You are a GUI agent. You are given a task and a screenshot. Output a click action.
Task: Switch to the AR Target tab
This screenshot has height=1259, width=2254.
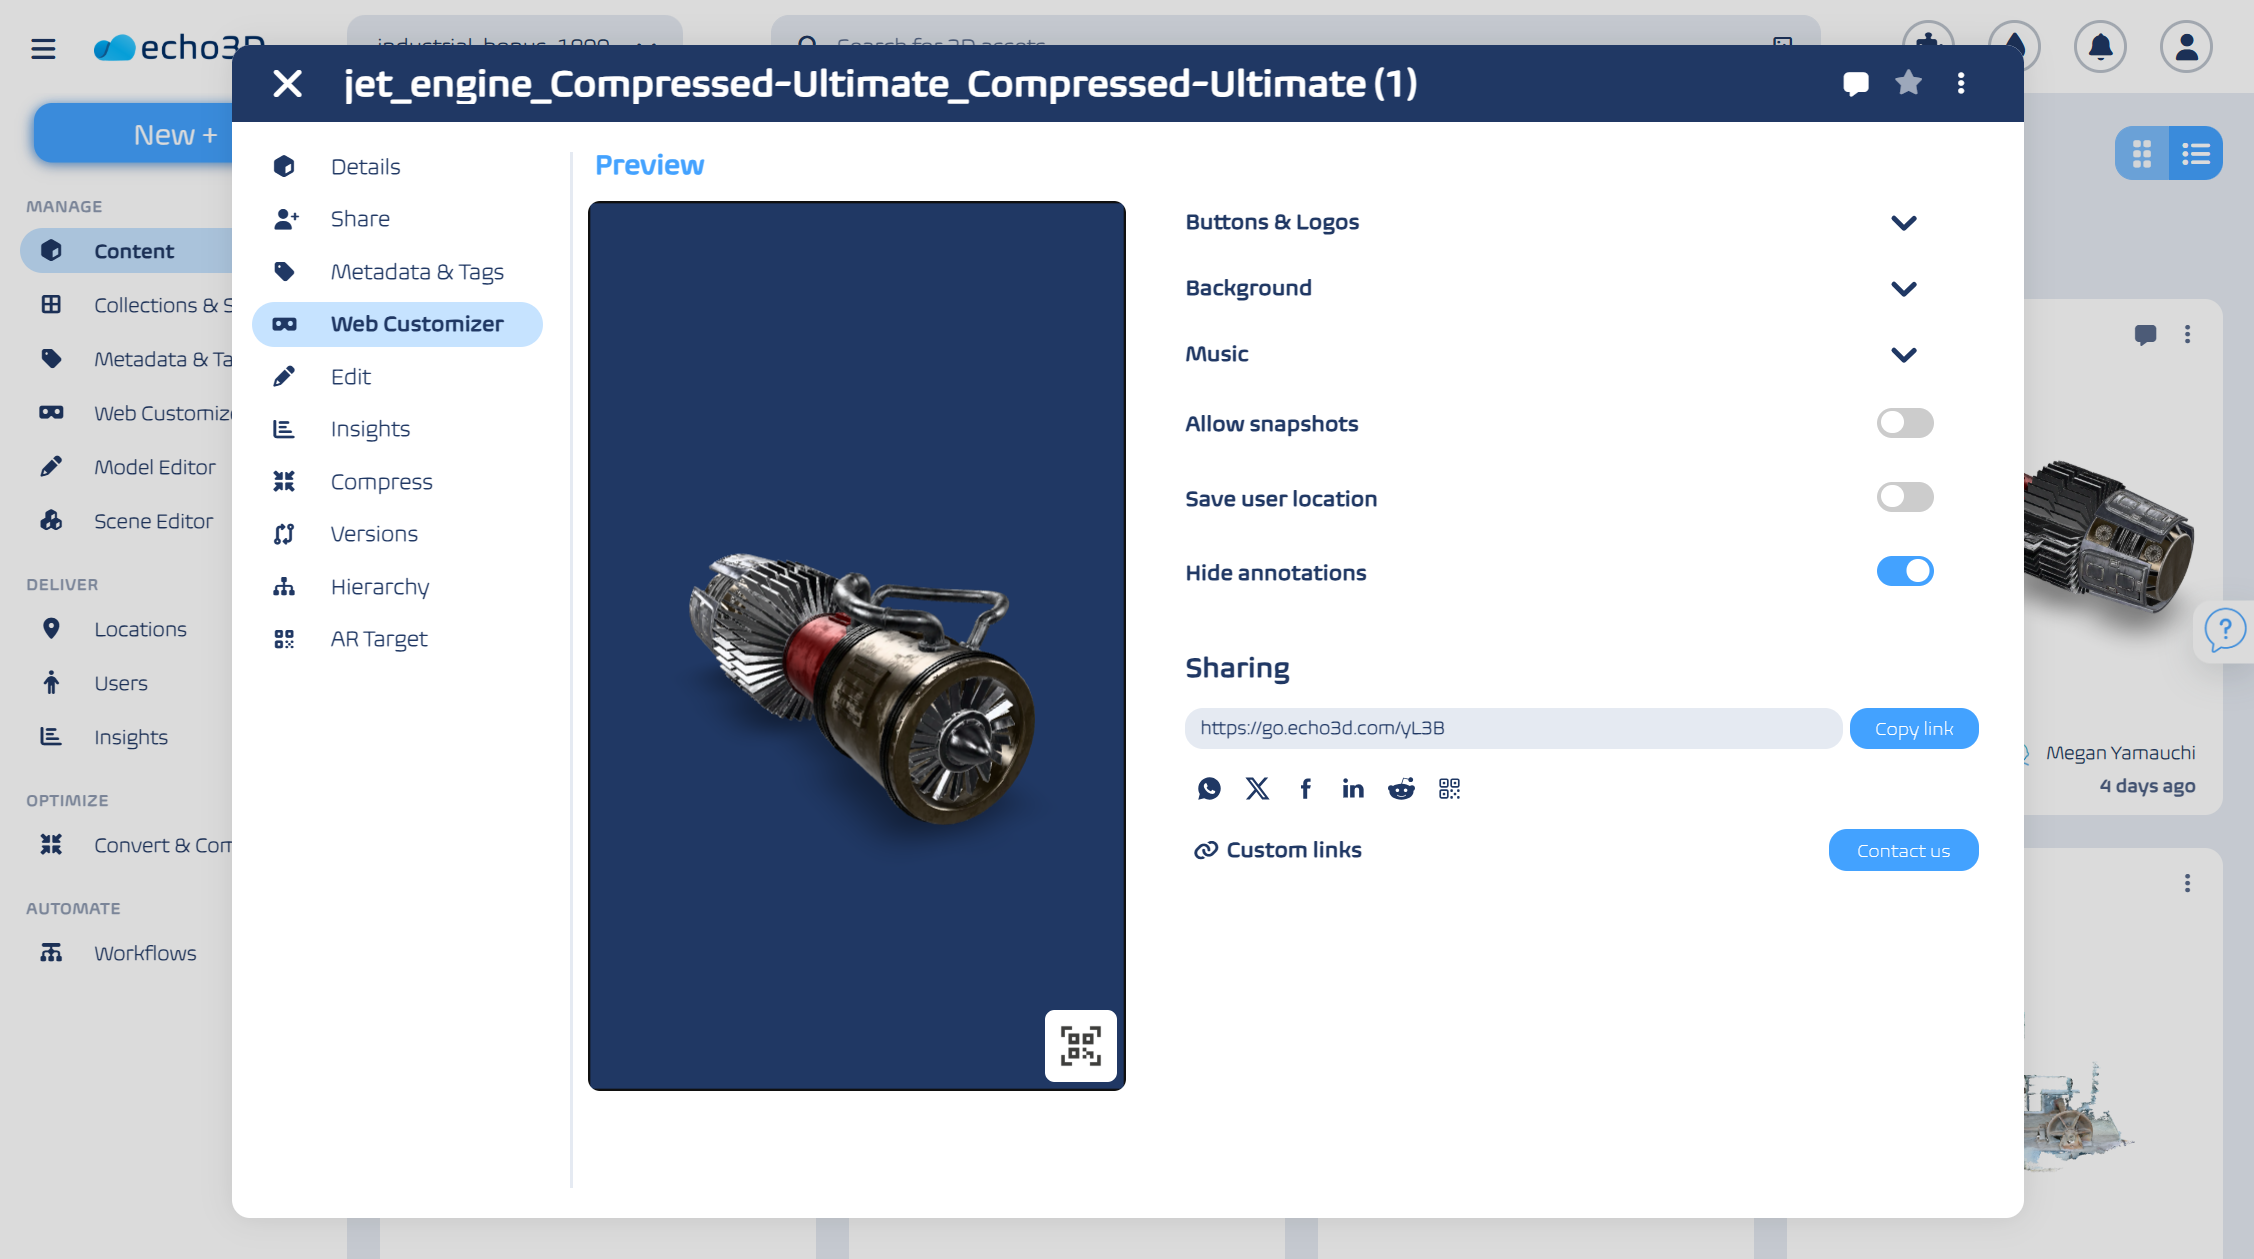coord(378,639)
